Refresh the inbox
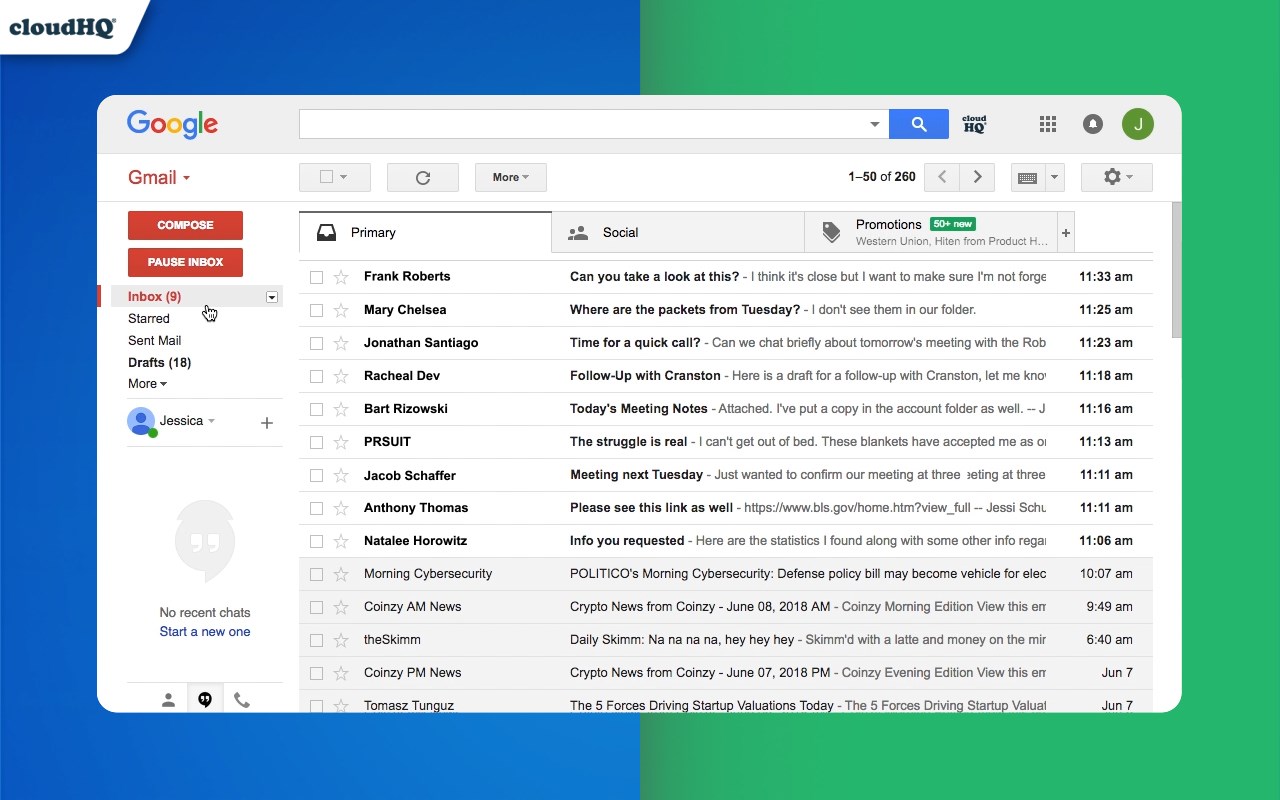 (x=423, y=177)
